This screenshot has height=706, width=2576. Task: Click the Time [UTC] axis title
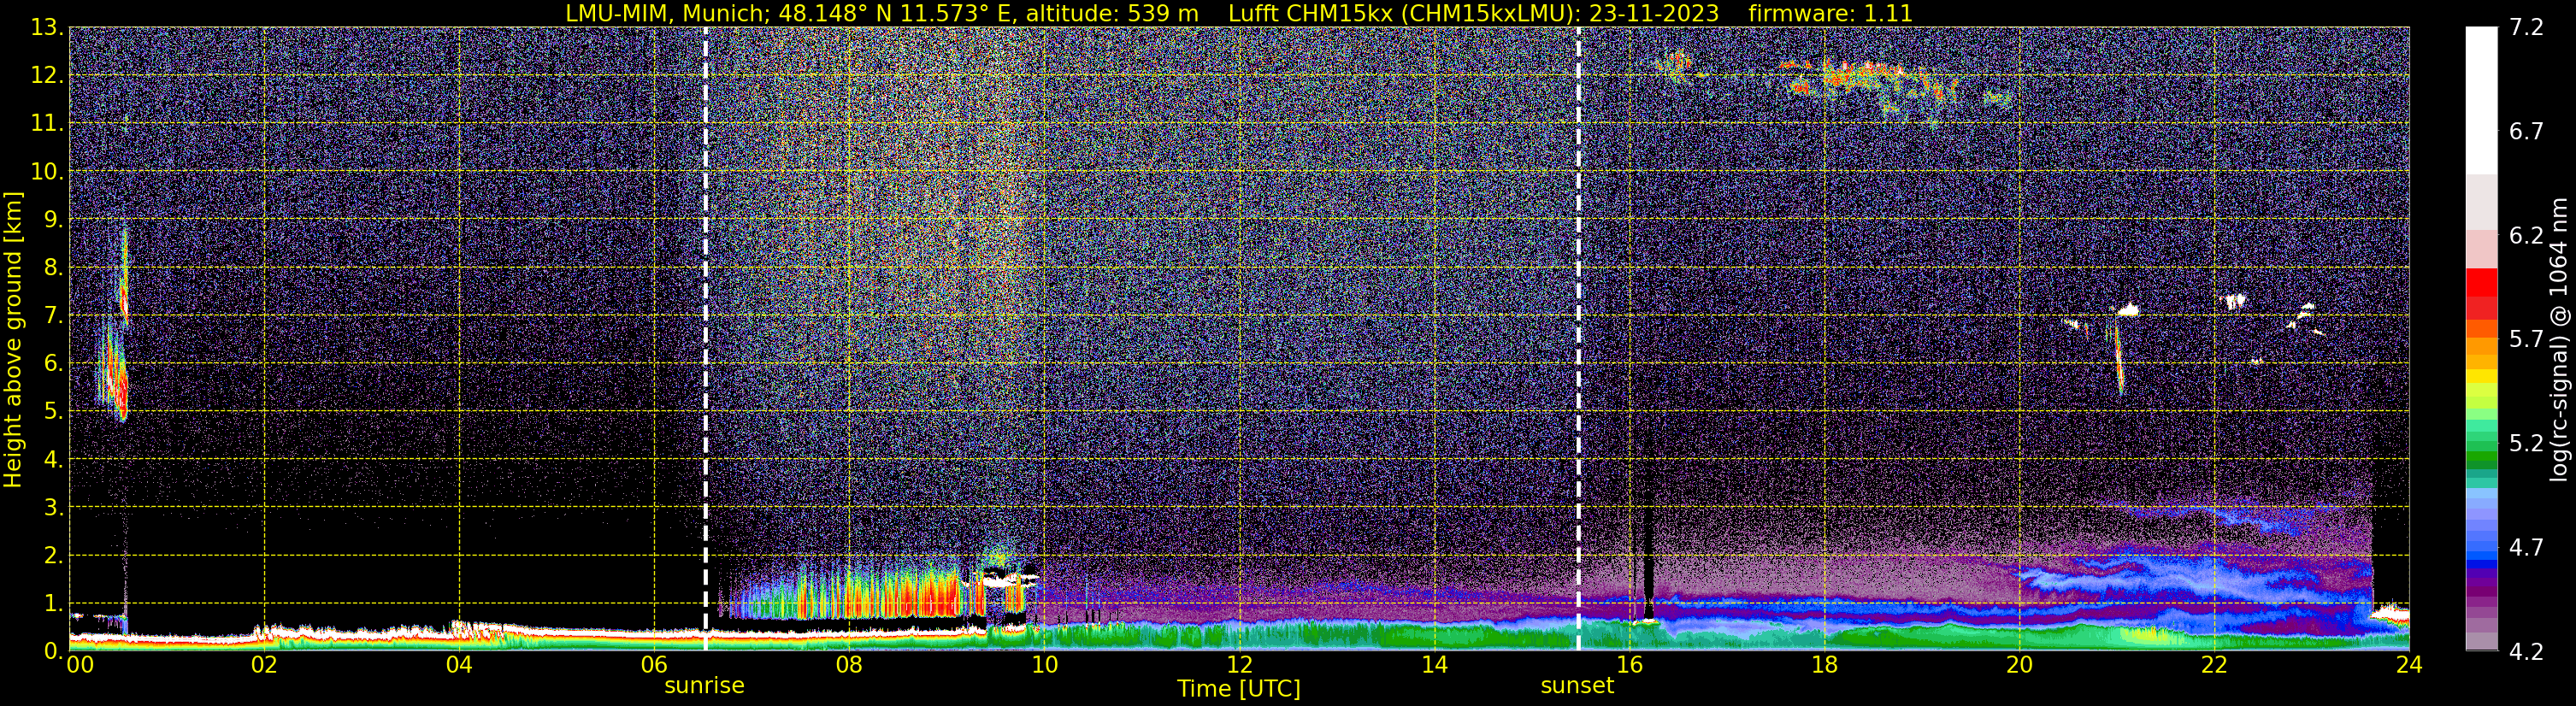pos(1239,689)
